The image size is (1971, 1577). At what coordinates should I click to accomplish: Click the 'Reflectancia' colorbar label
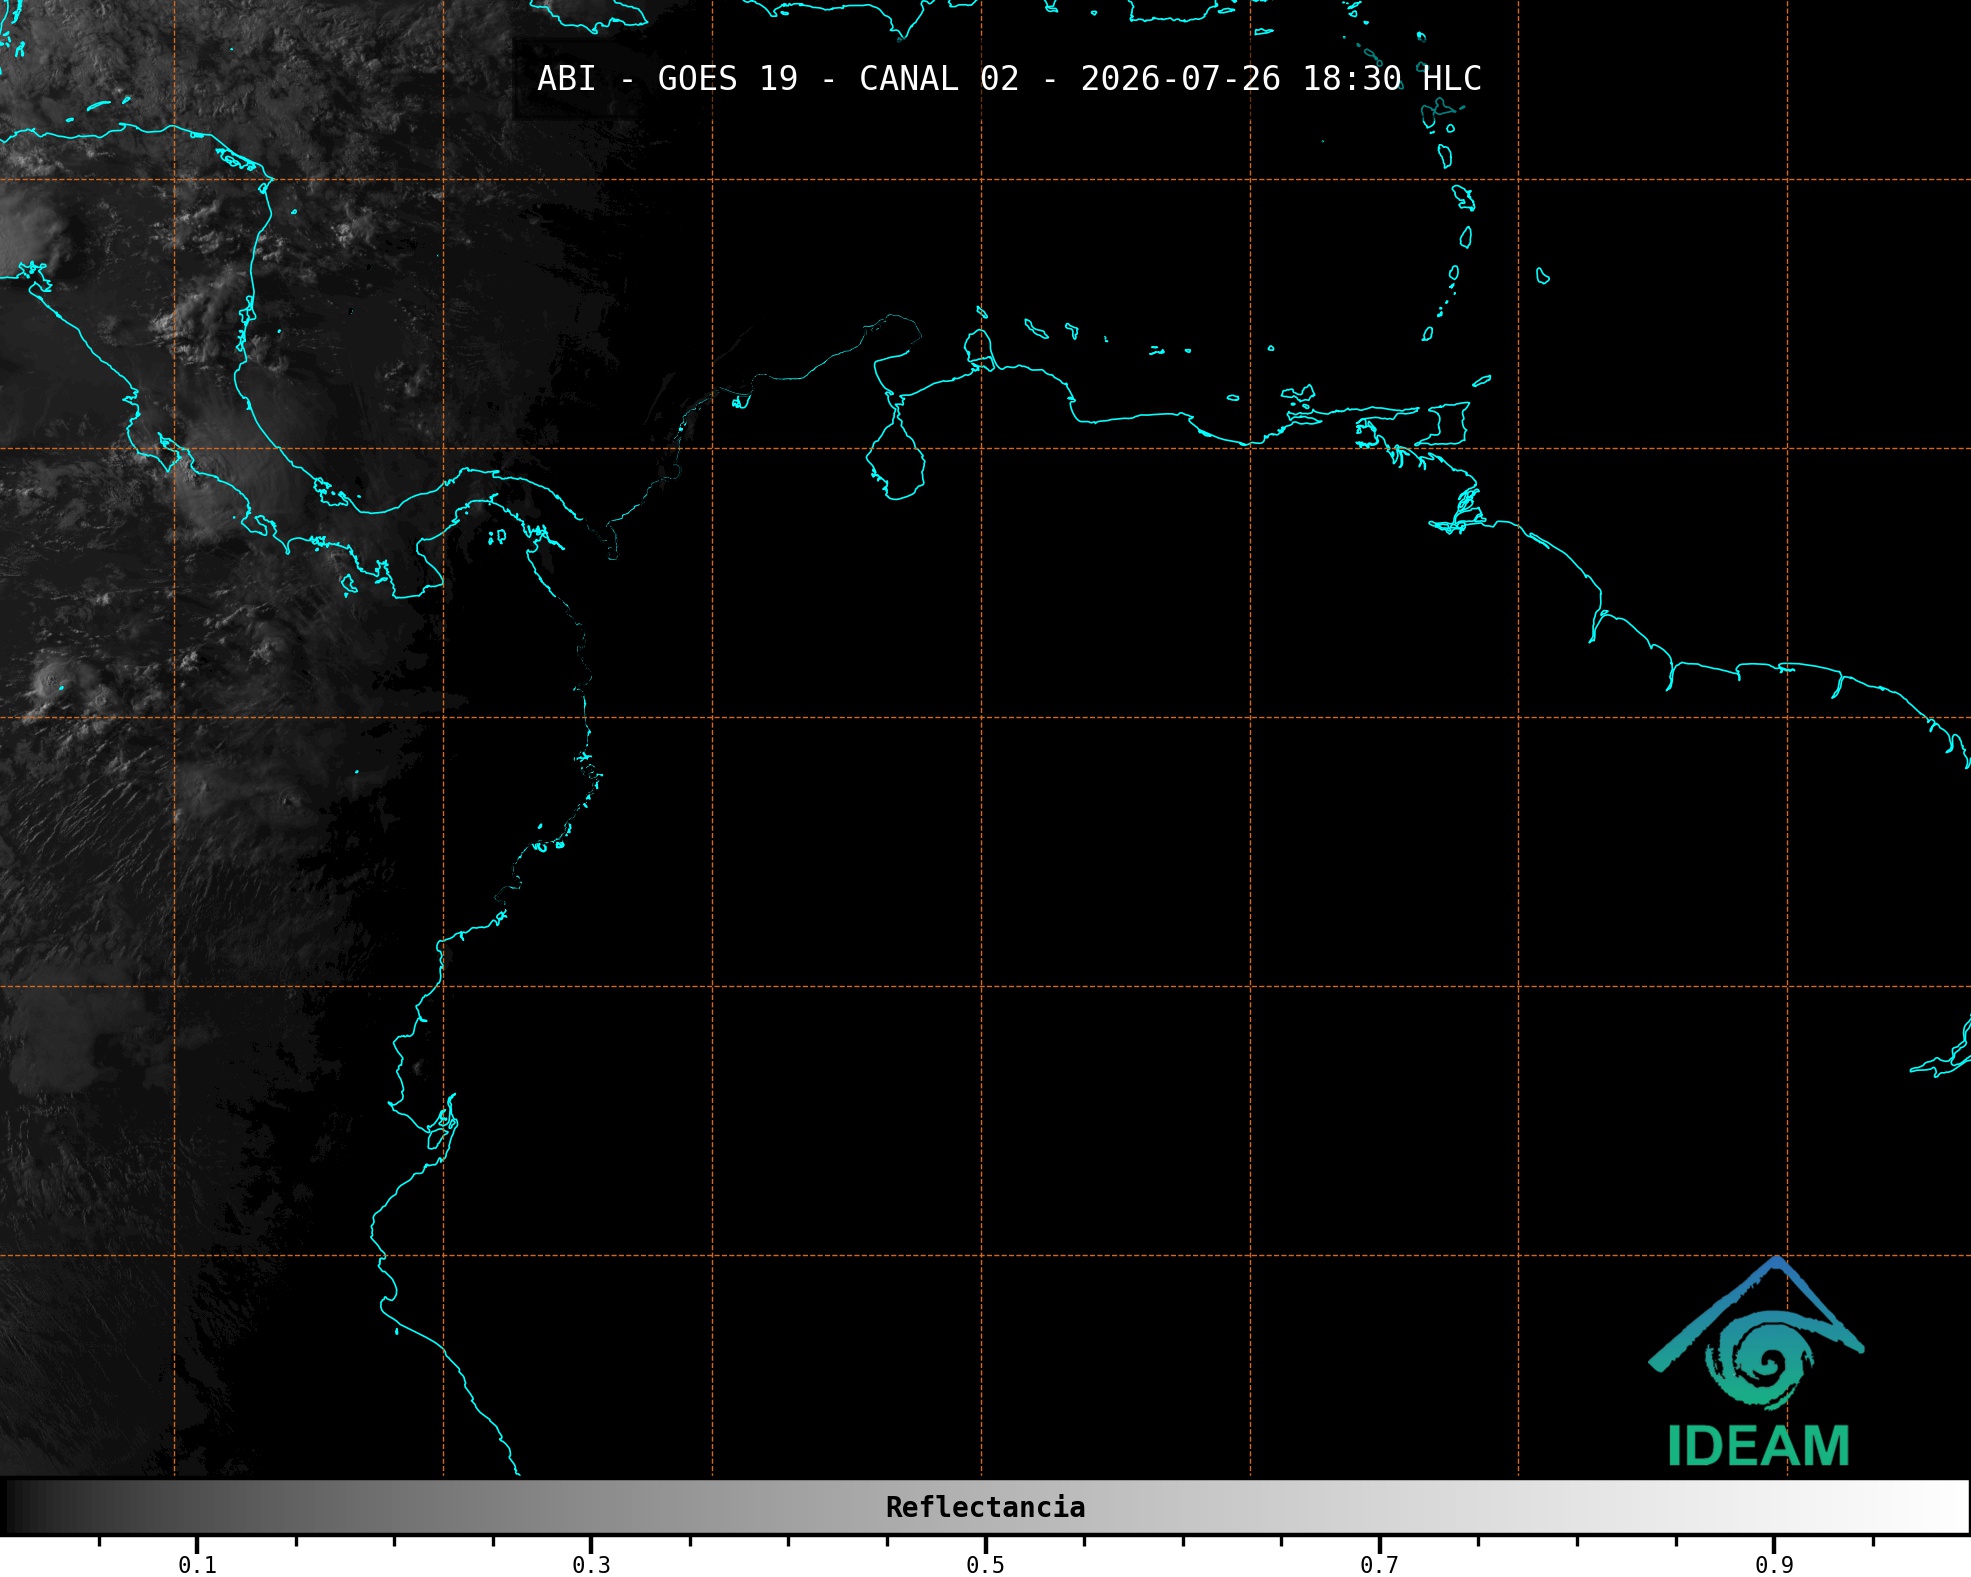pyautogui.click(x=985, y=1507)
